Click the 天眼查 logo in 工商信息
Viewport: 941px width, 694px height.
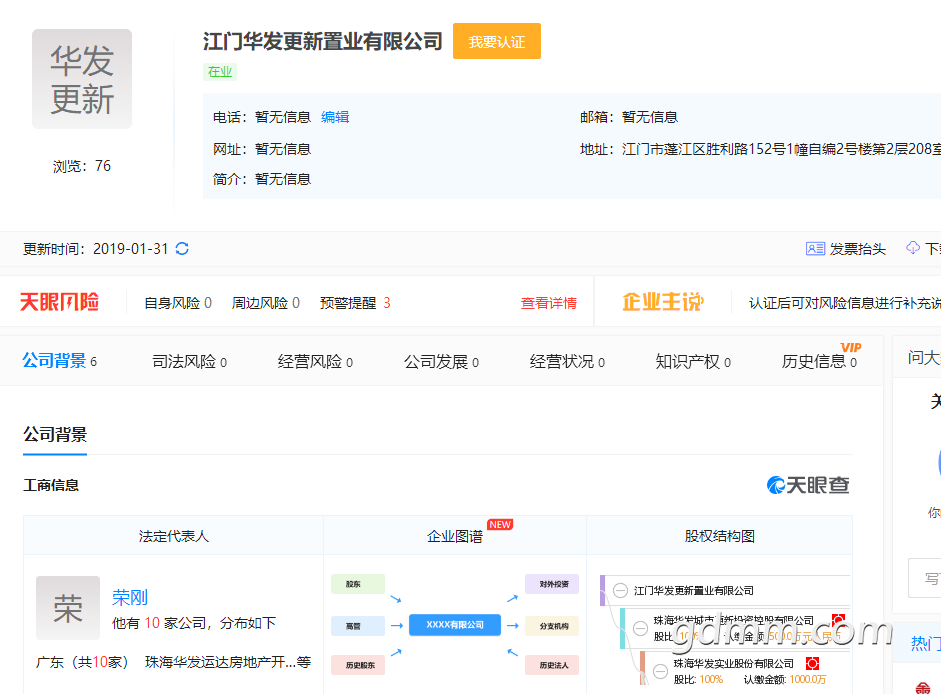click(x=808, y=485)
